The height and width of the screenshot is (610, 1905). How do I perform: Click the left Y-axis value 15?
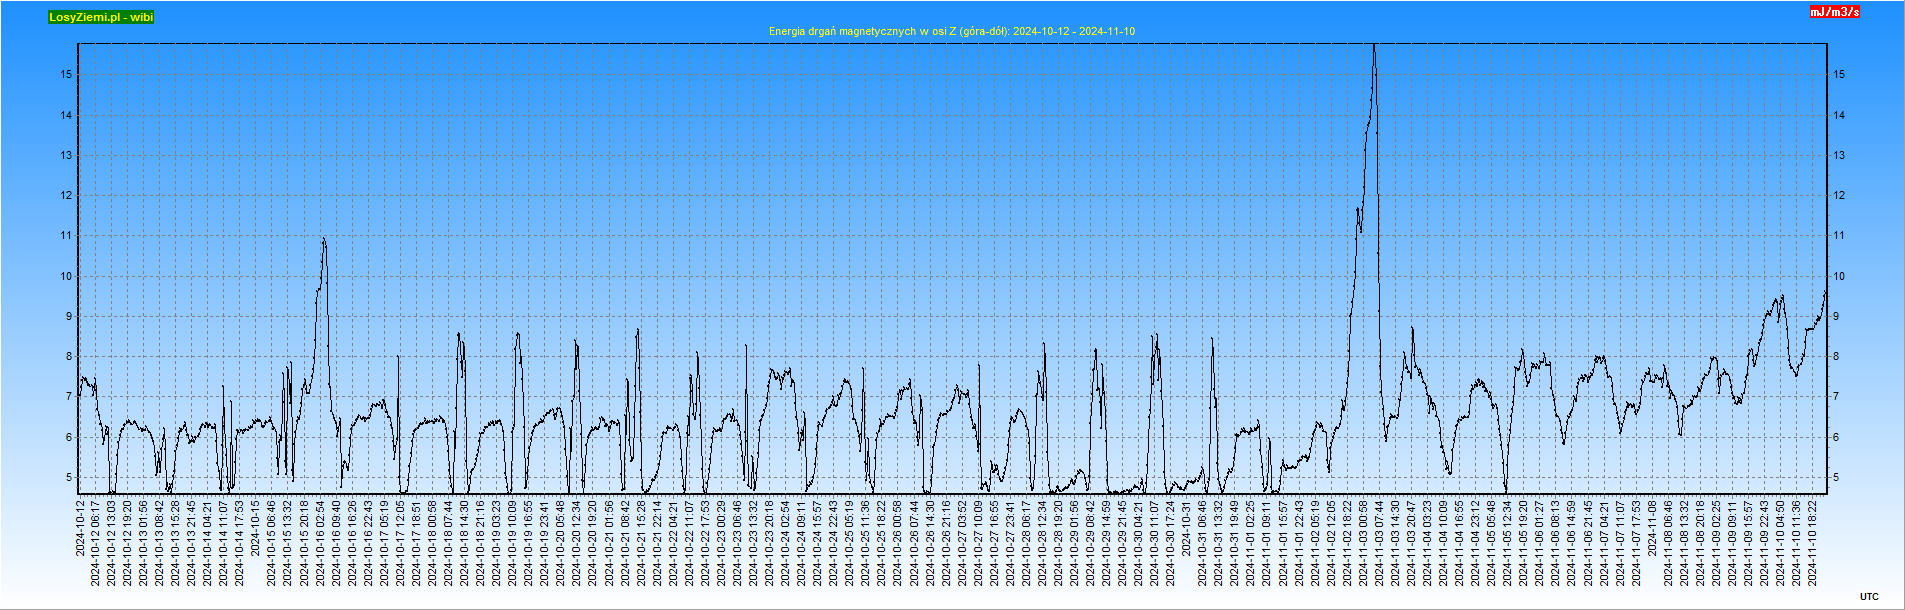coord(66,74)
